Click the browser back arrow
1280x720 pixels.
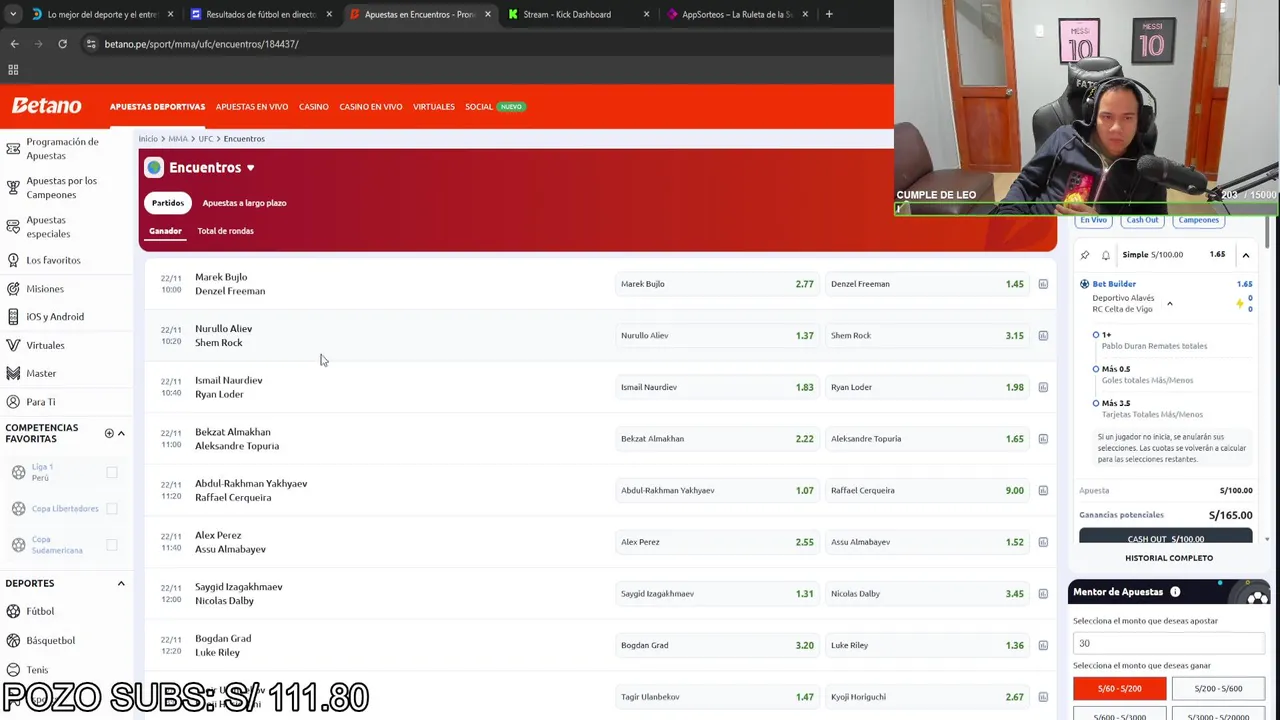(14, 44)
